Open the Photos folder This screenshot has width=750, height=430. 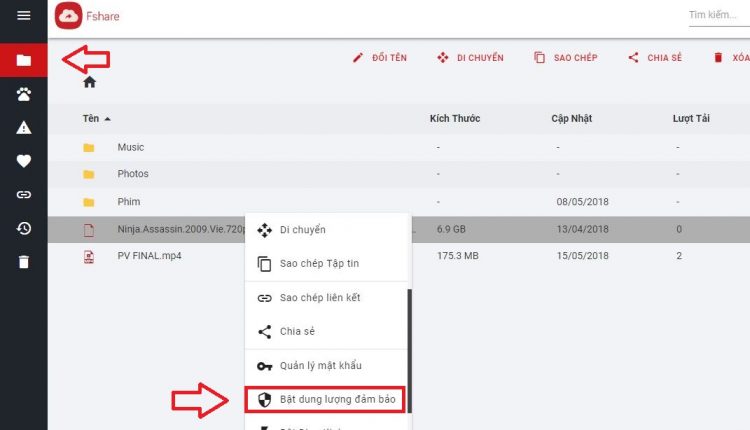133,174
